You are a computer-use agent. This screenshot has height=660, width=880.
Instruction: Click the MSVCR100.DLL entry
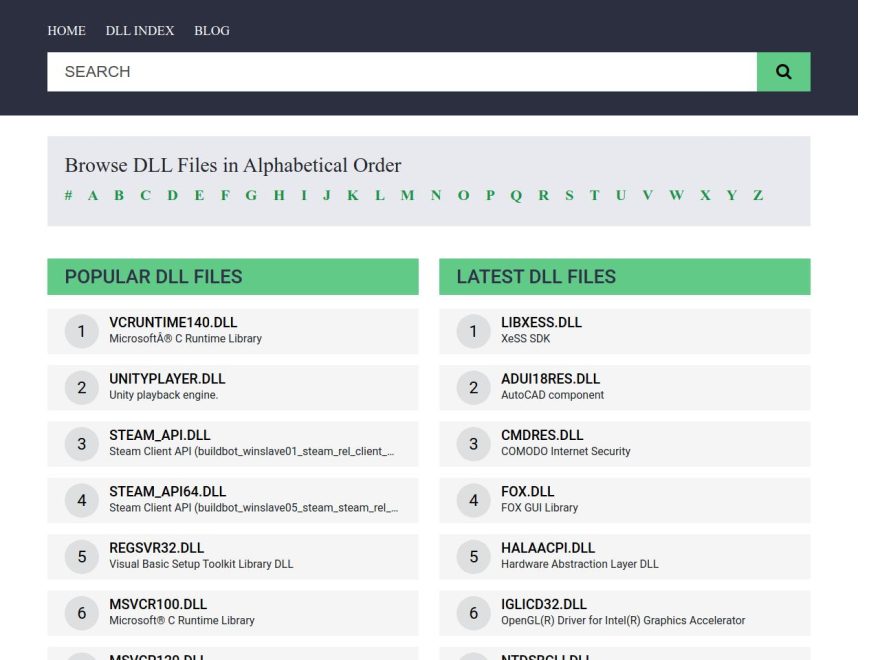(158, 605)
